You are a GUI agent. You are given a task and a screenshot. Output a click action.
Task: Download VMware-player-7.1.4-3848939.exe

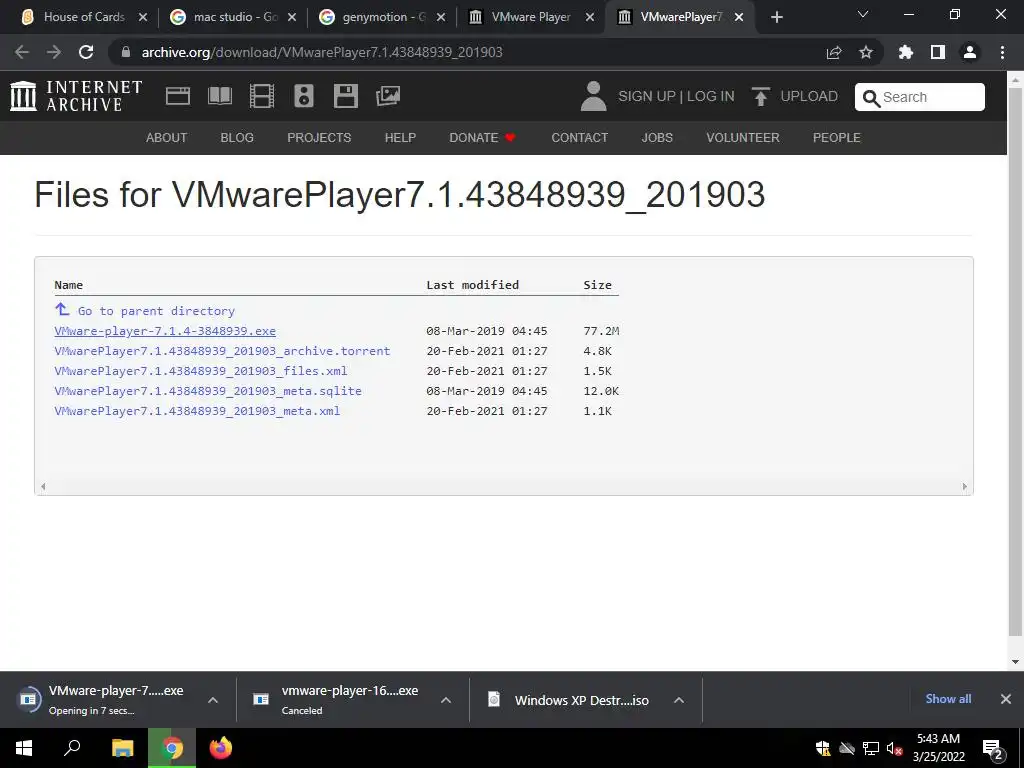165,331
